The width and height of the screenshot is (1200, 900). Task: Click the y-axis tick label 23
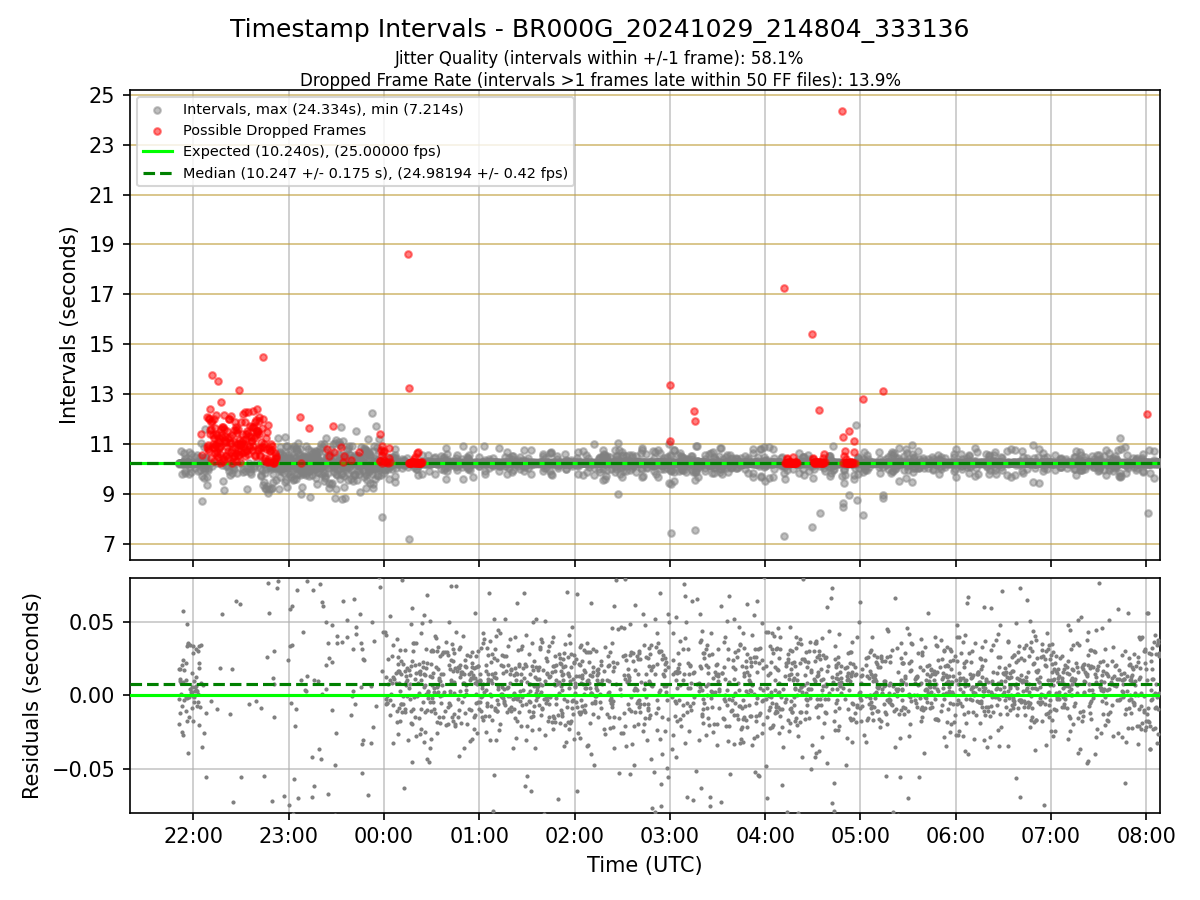point(100,146)
